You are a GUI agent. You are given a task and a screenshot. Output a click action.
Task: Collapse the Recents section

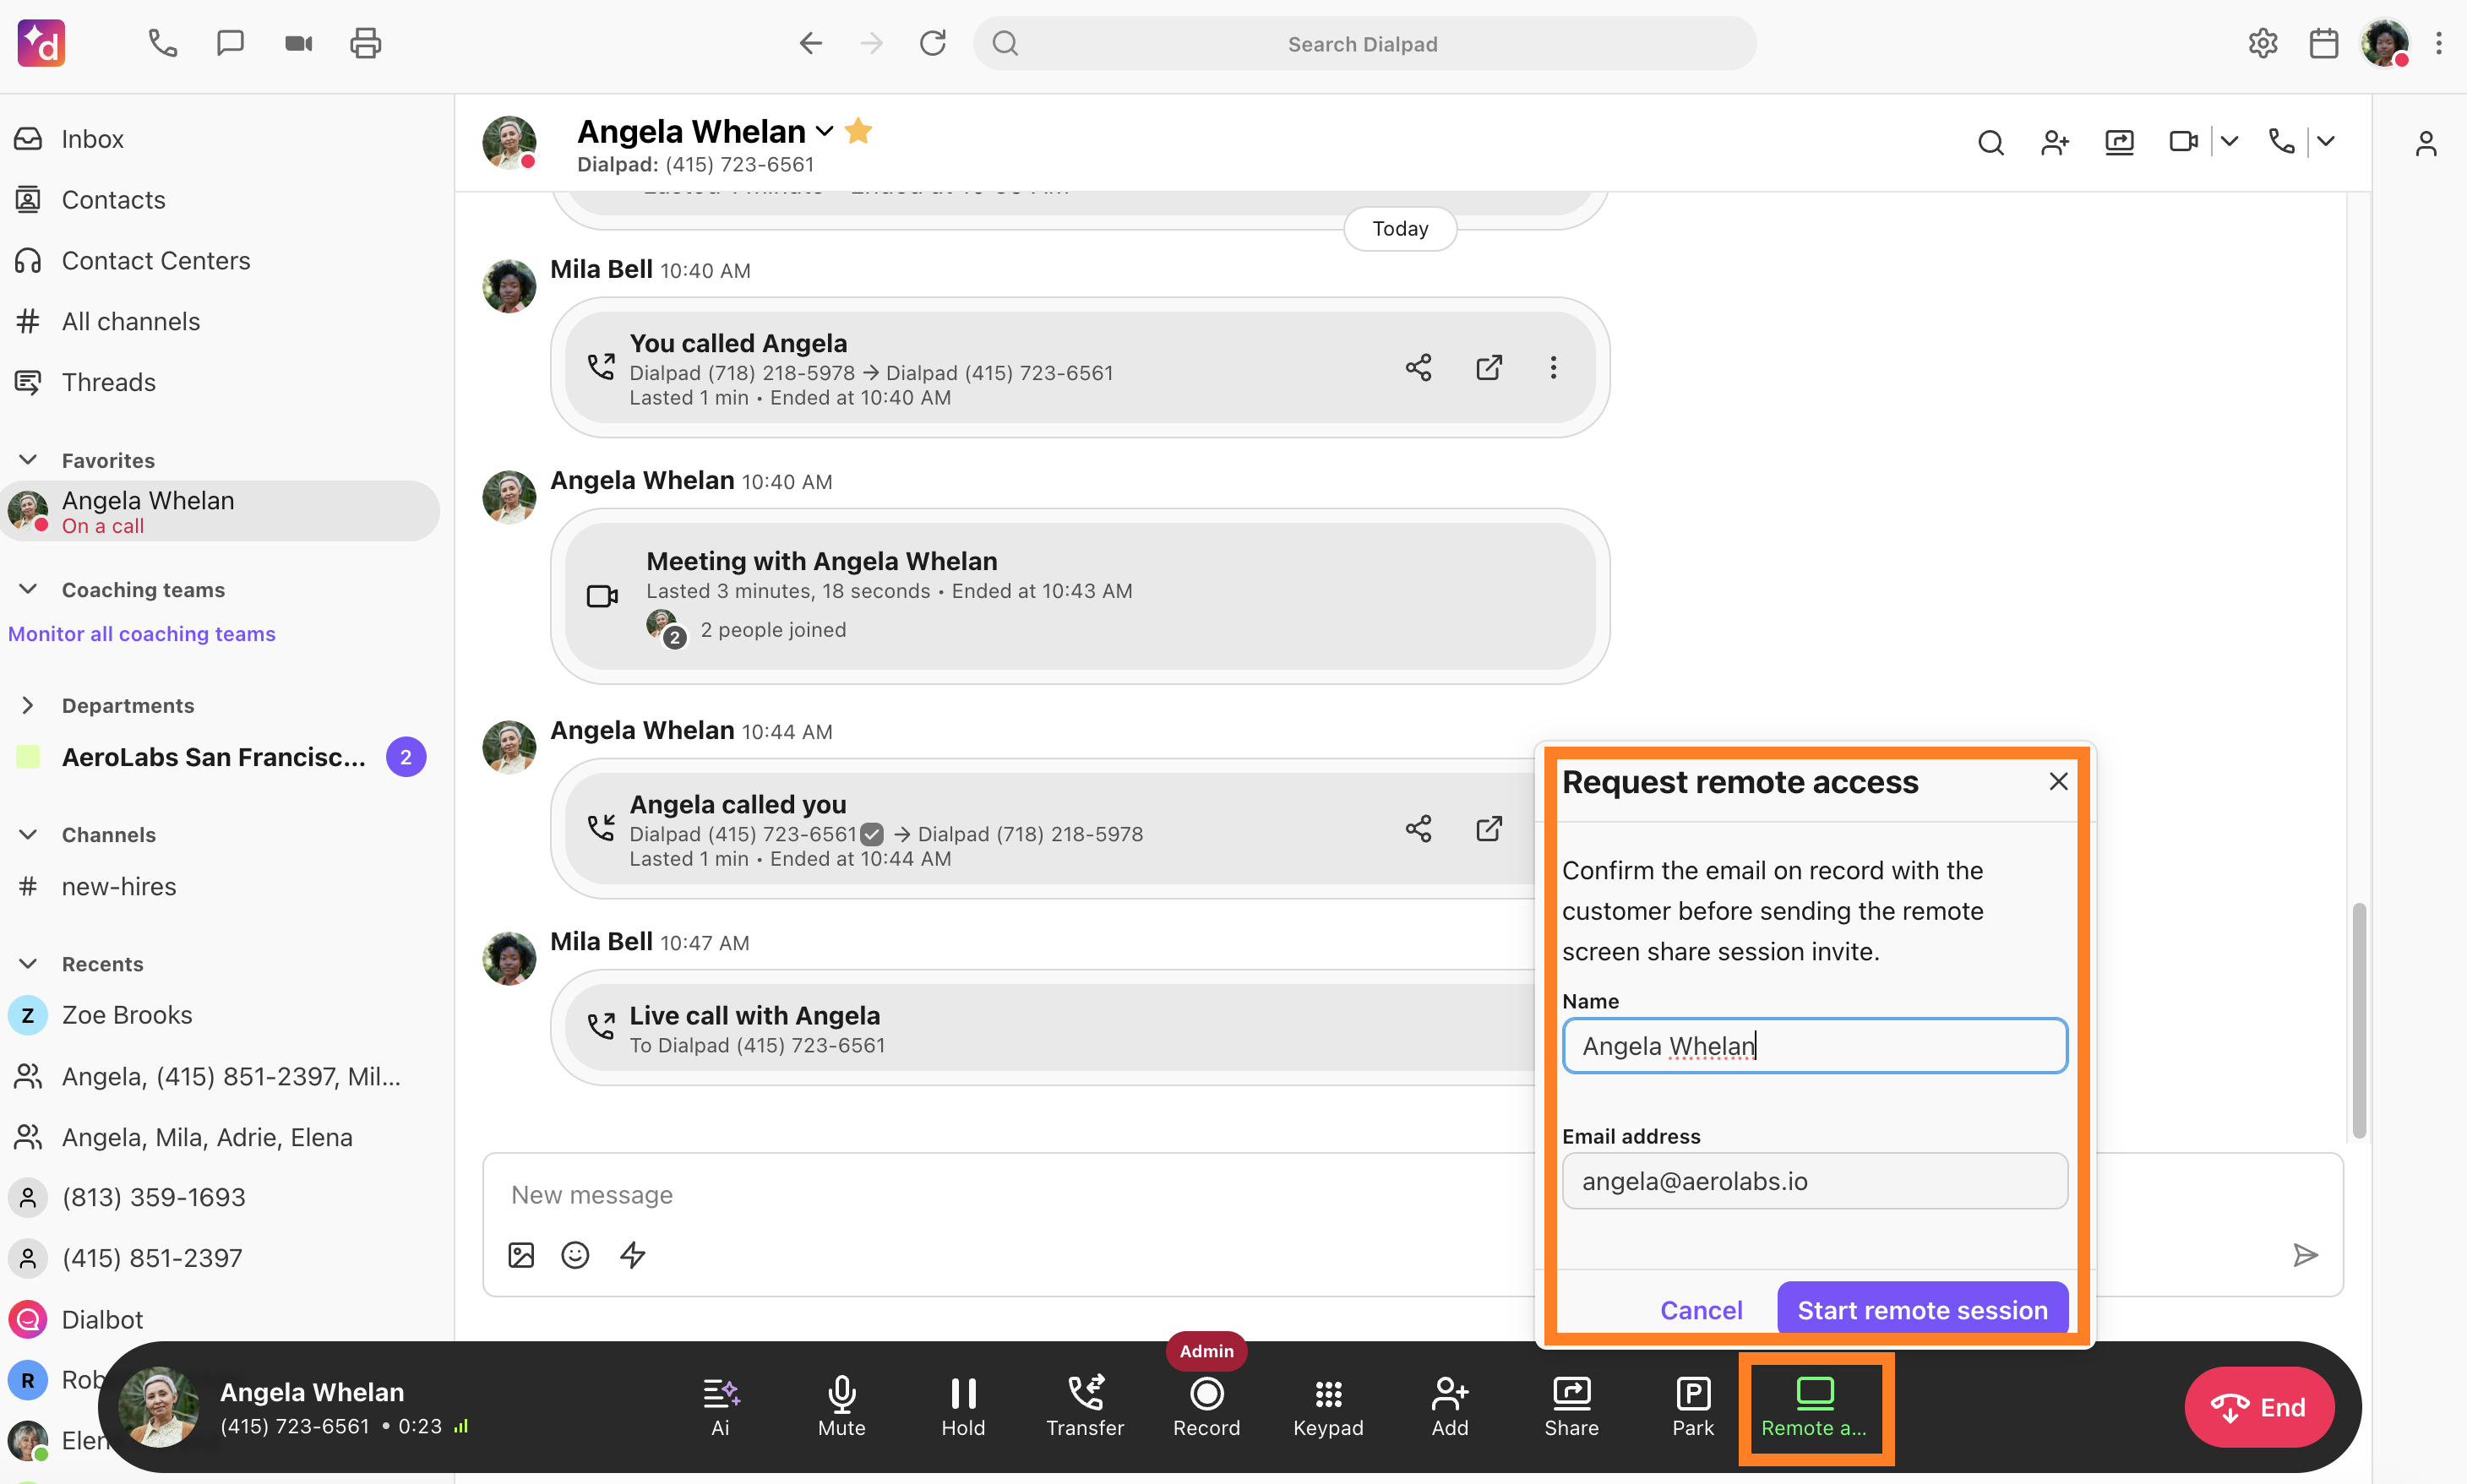[x=28, y=963]
